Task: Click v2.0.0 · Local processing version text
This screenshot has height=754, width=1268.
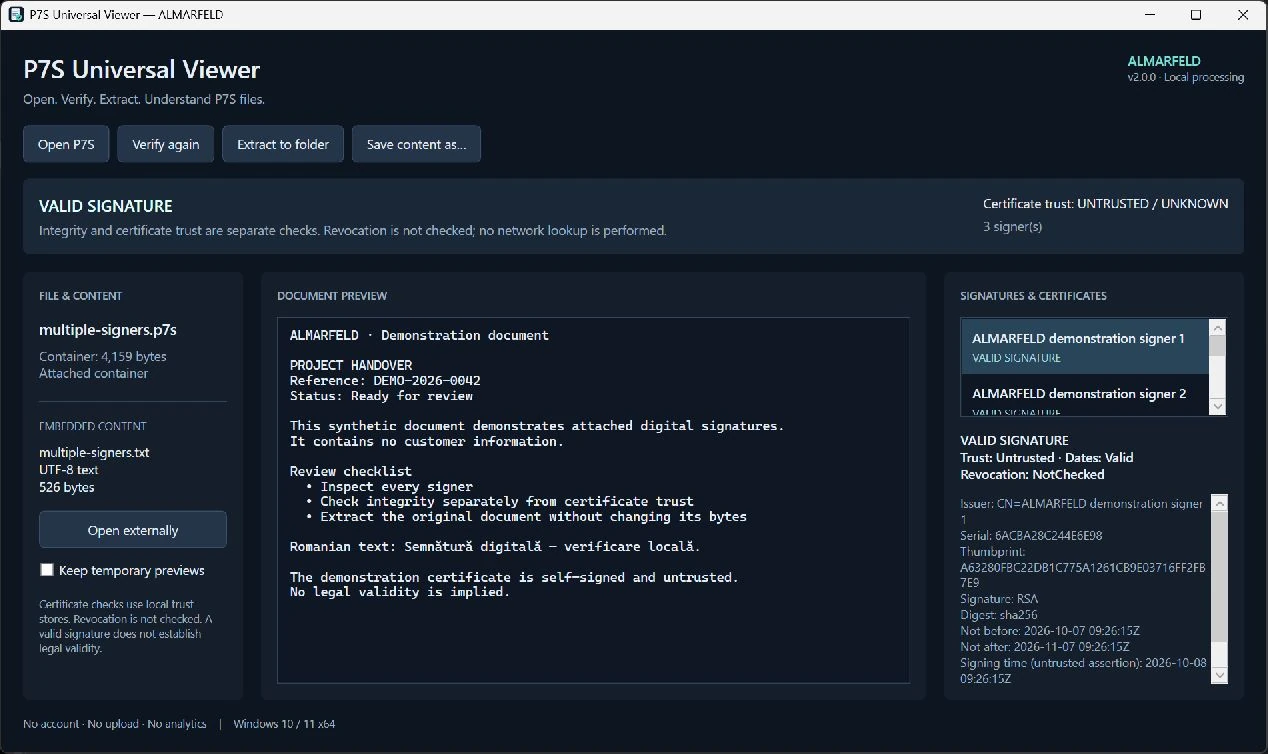Action: click(1186, 78)
